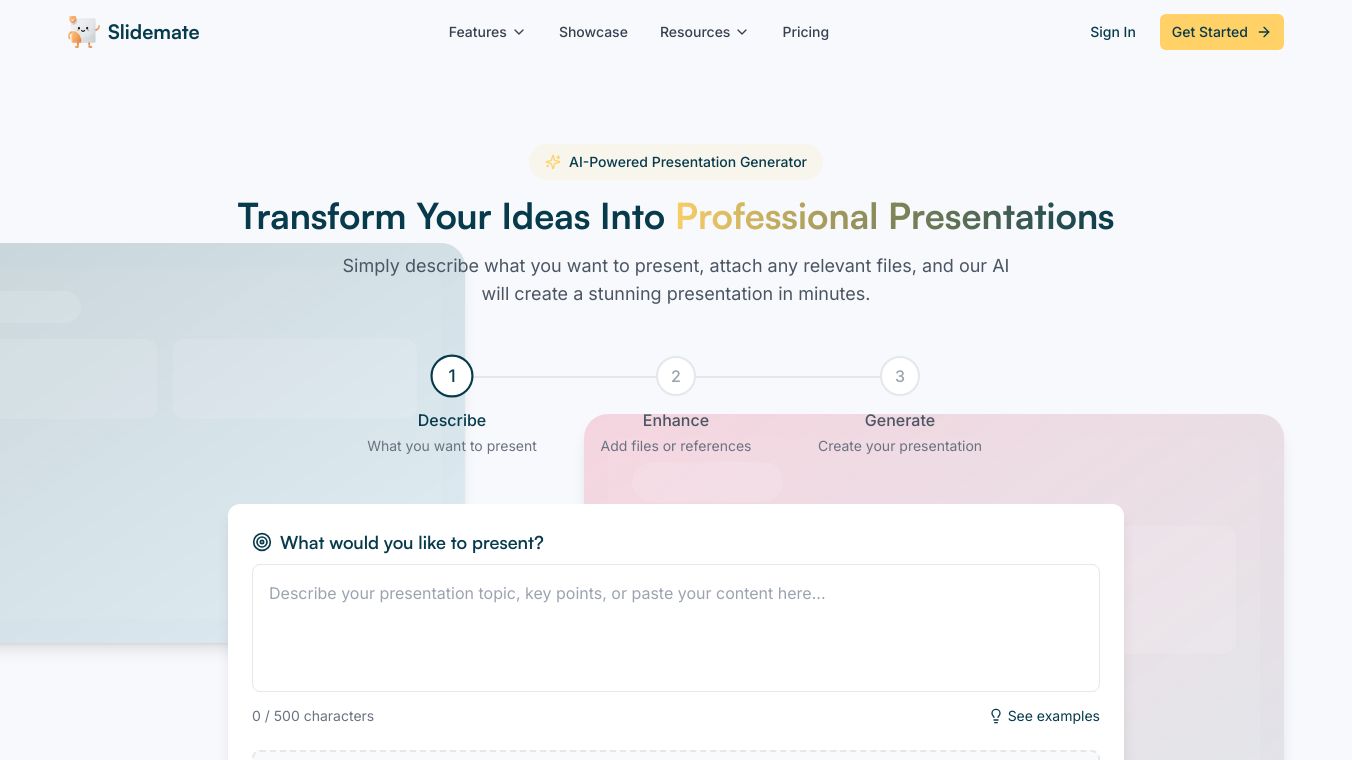
Task: Click the sparkle icon in AI-Powered badge
Action: (552, 162)
